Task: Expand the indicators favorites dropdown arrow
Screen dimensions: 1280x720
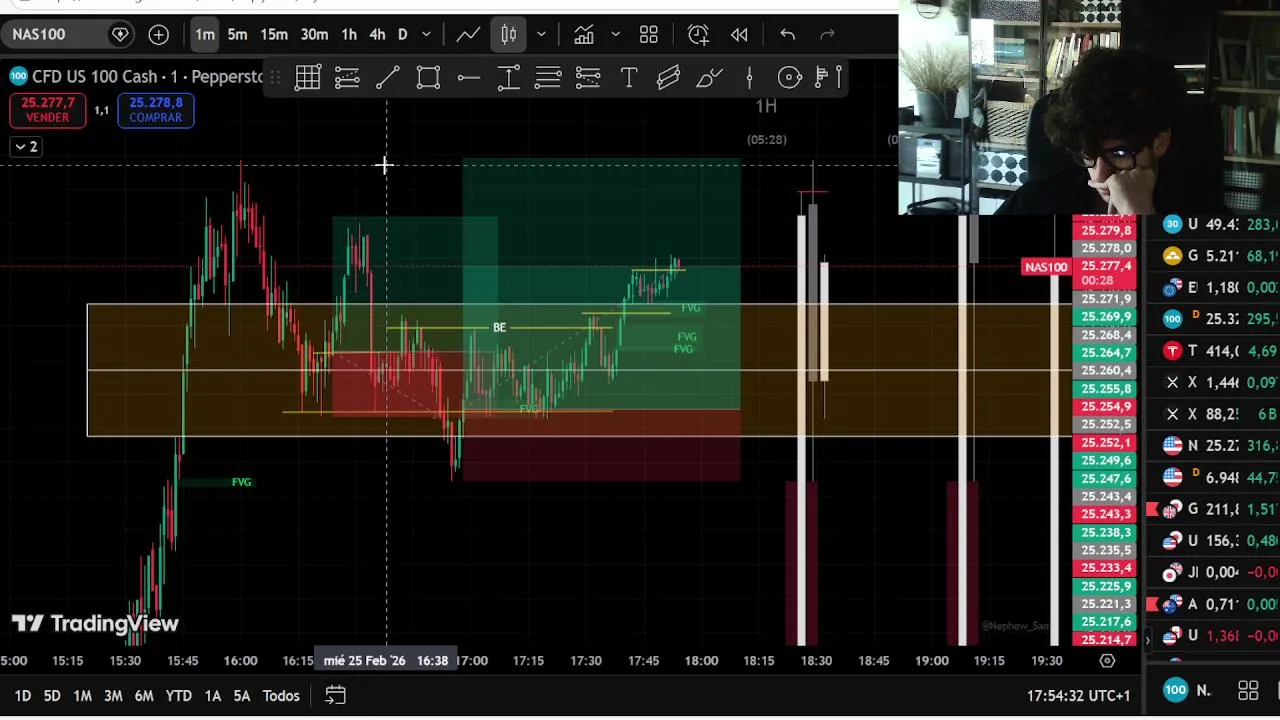Action: [x=615, y=34]
